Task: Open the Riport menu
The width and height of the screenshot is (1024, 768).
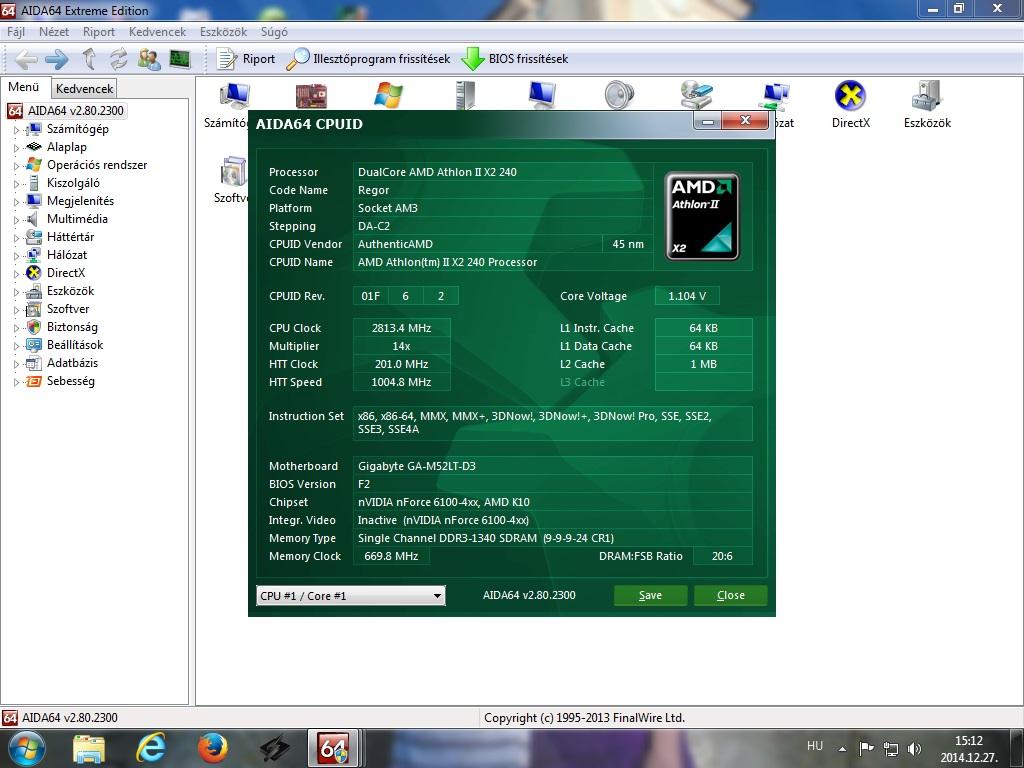Action: 99,32
